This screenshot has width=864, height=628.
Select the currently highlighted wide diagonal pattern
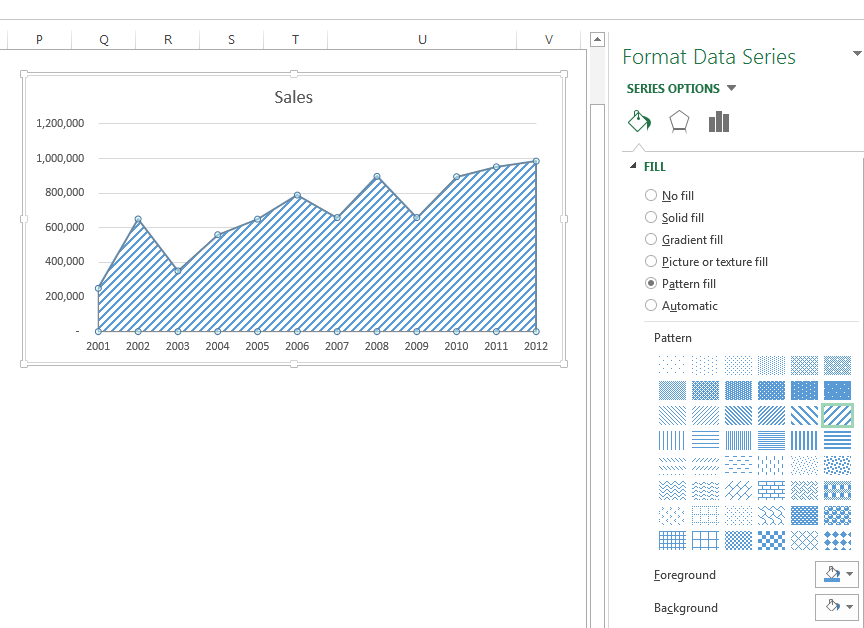point(835,414)
